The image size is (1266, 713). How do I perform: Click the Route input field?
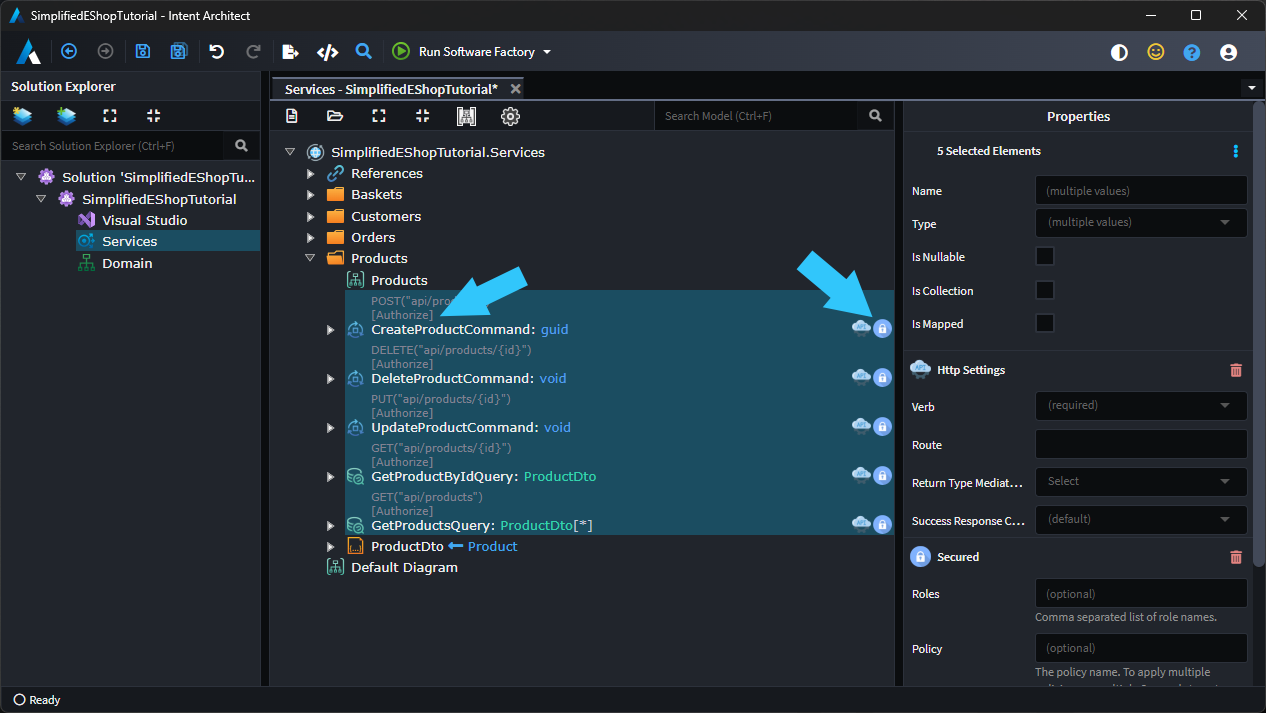tap(1141, 444)
